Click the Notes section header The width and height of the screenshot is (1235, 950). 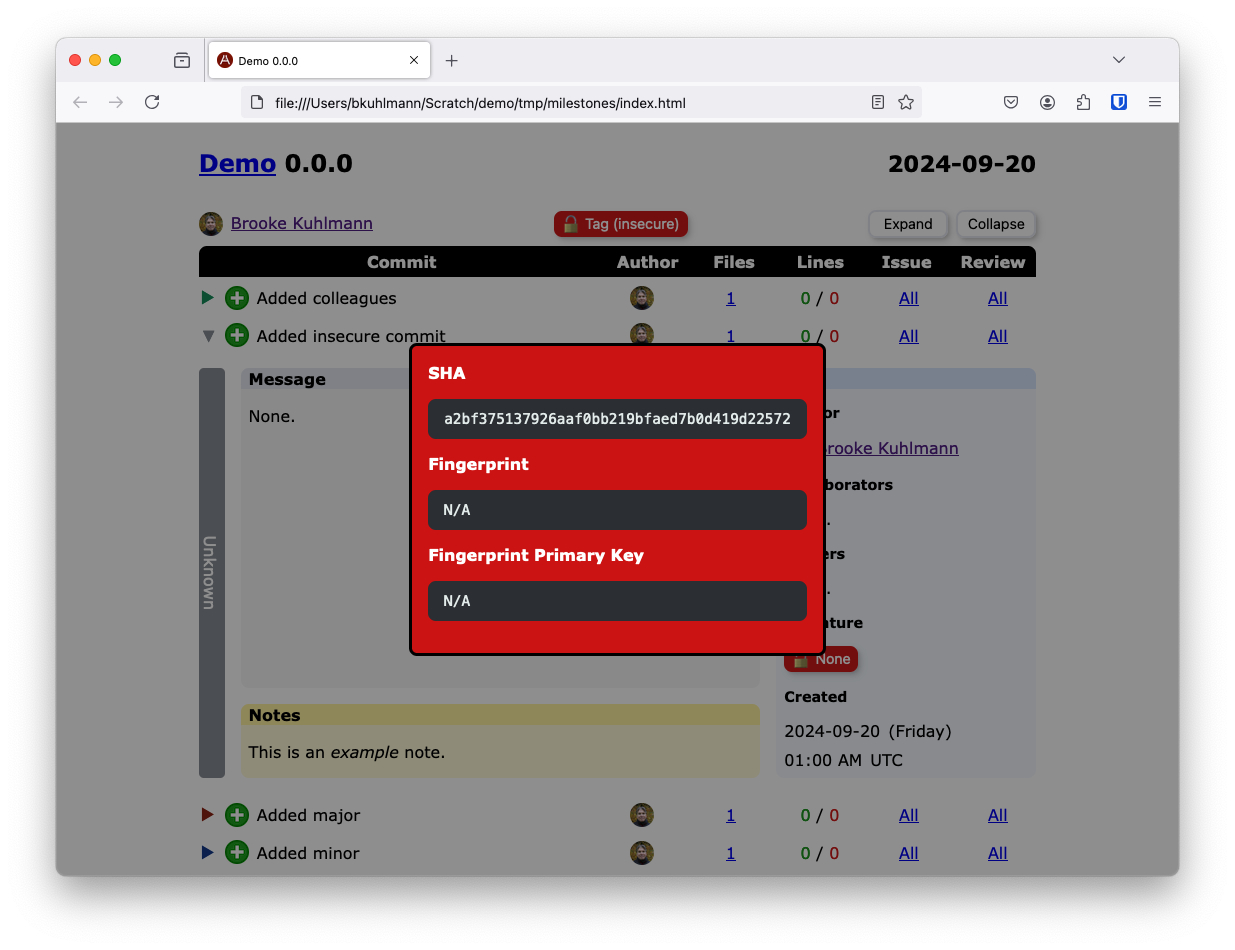pos(500,715)
